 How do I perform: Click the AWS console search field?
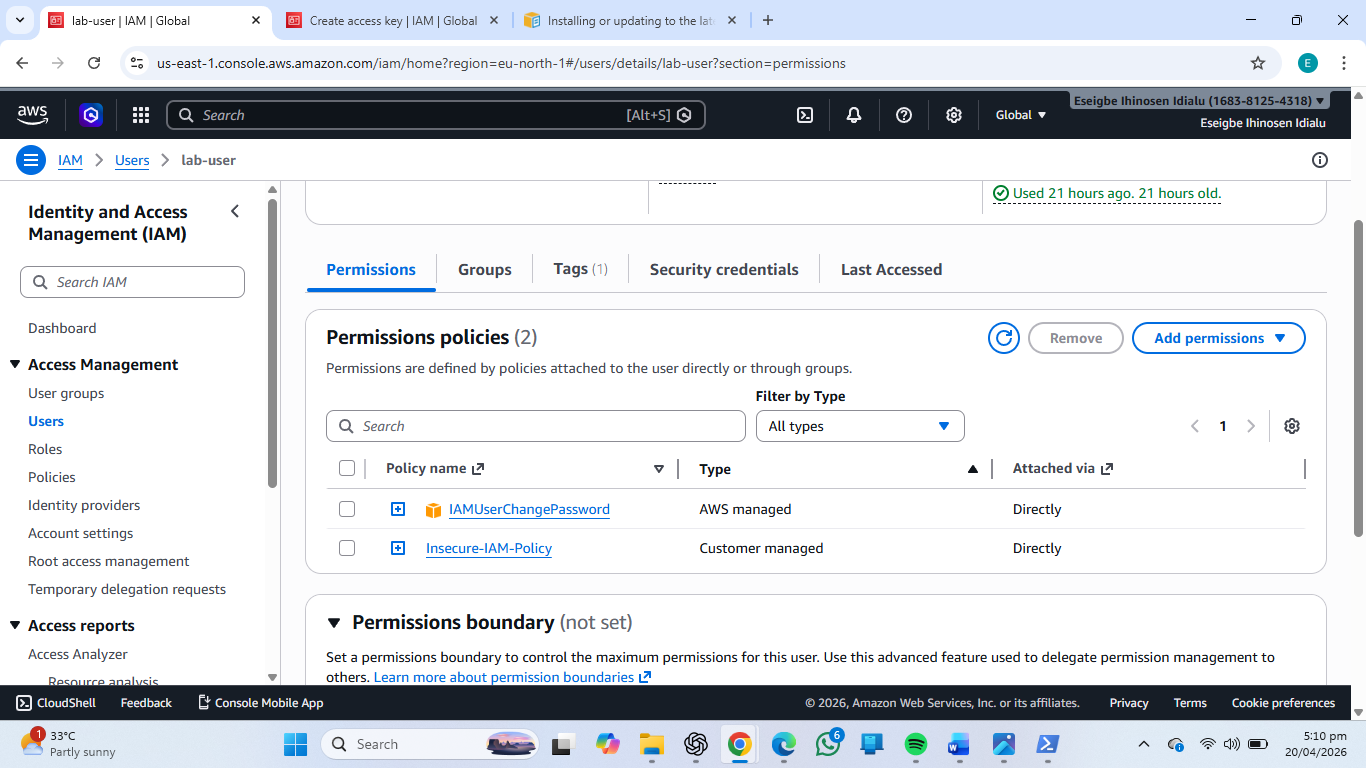pyautogui.click(x=436, y=115)
